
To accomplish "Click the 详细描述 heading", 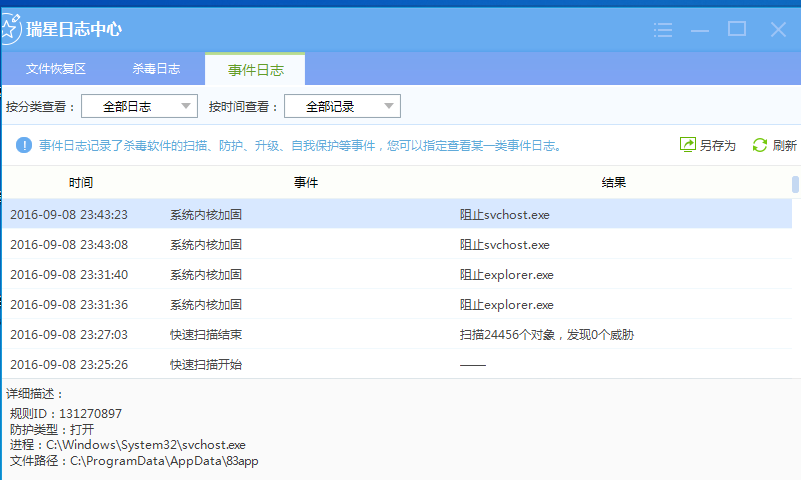I will pyautogui.click(x=34, y=394).
